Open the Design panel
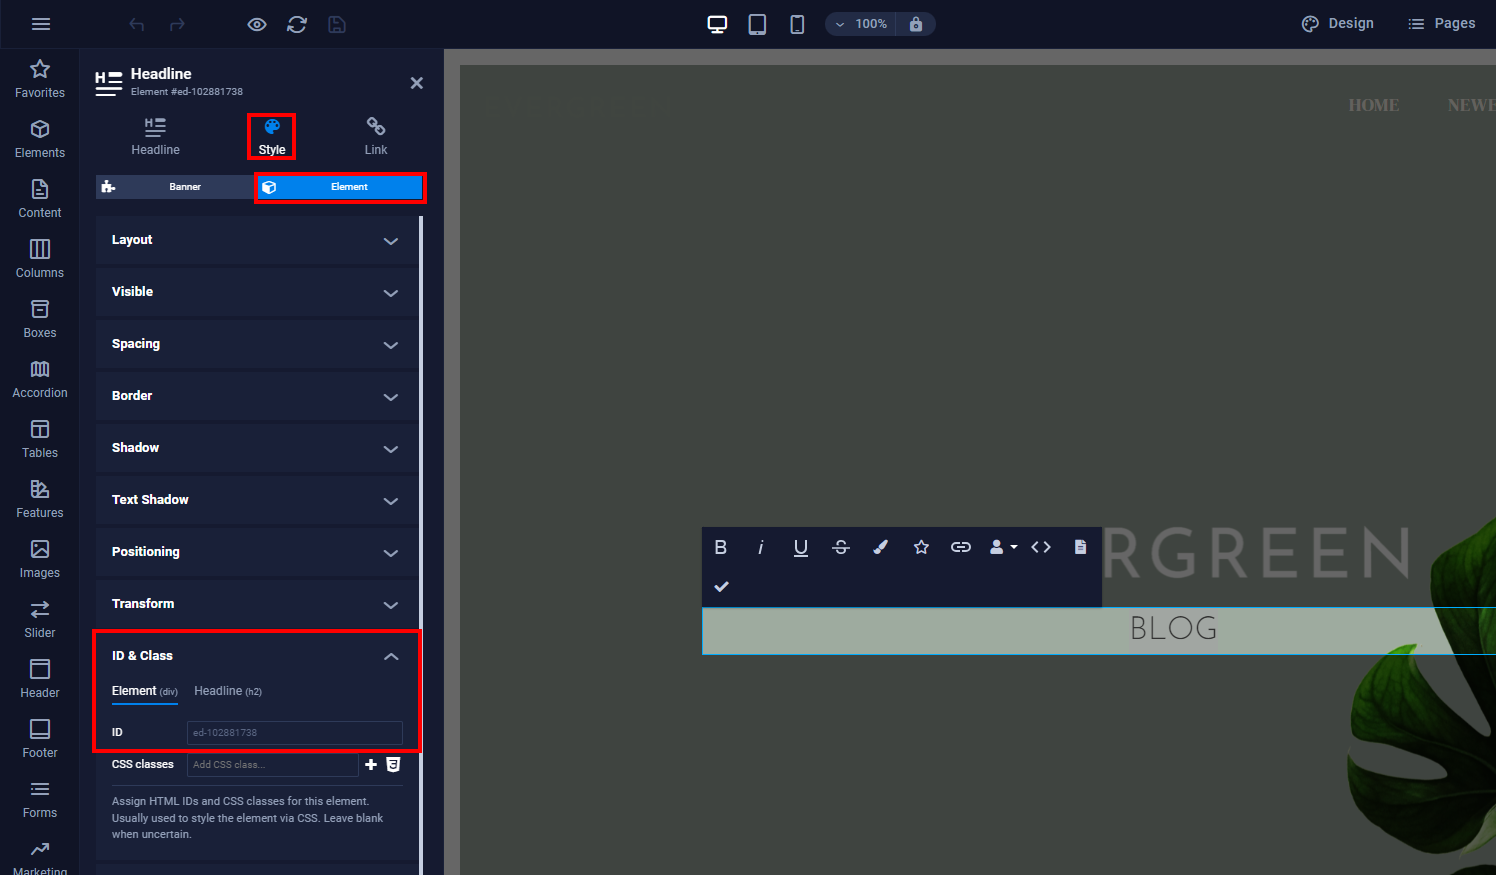This screenshot has height=875, width=1496. 1337,24
